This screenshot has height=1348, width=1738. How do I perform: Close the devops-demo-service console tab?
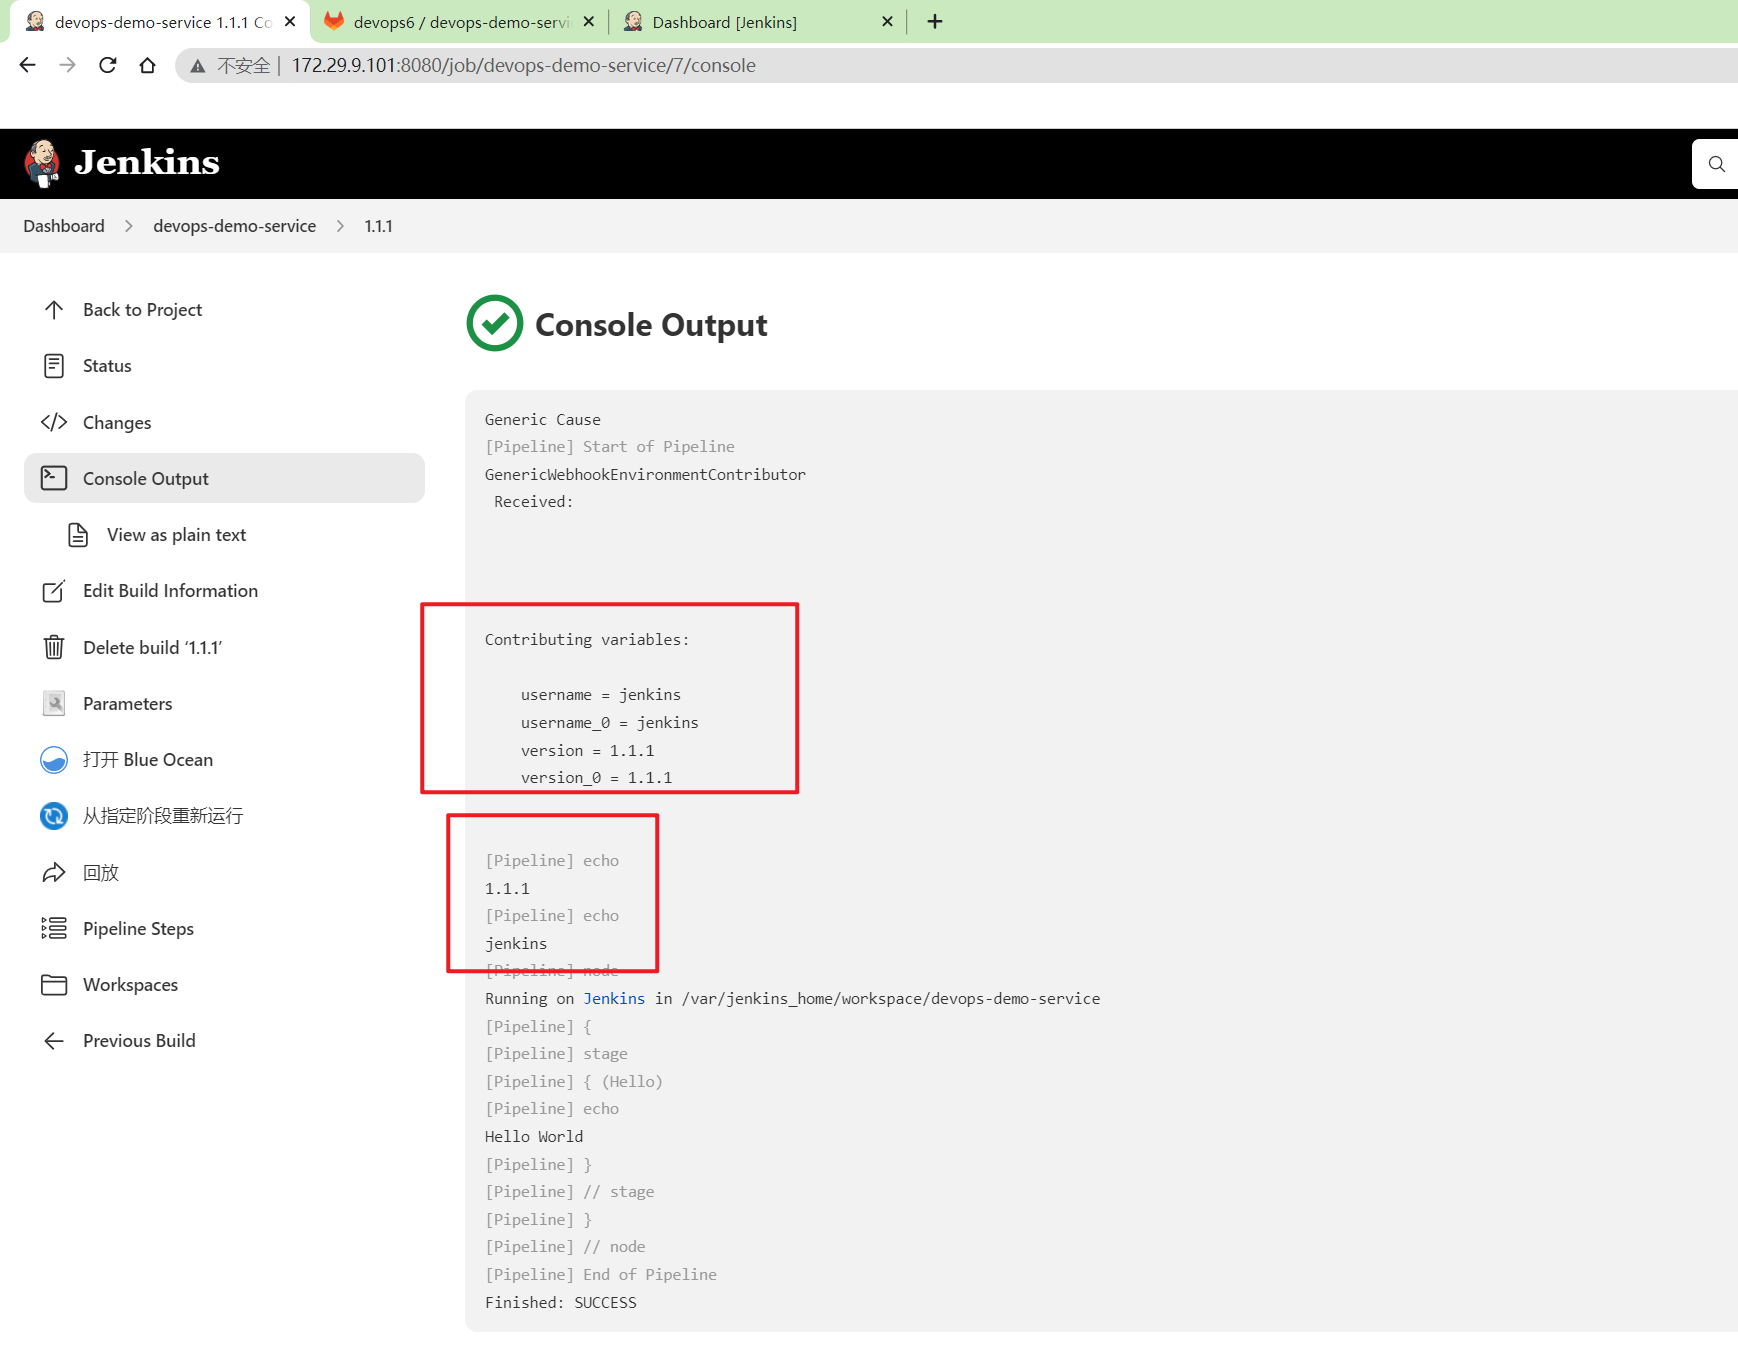click(290, 21)
